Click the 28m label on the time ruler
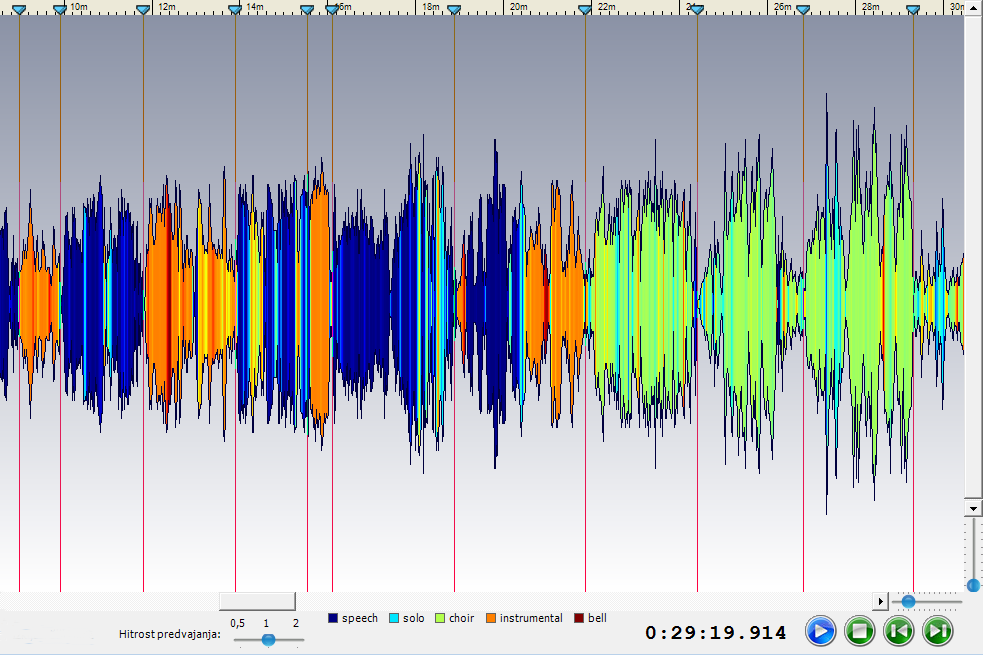The height and width of the screenshot is (655, 983). click(870, 6)
